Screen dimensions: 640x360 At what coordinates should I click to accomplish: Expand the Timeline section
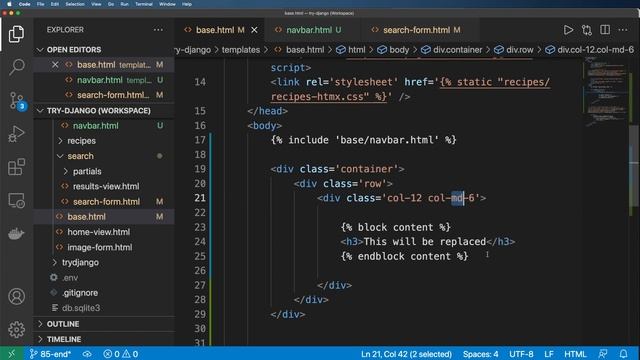coord(64,339)
